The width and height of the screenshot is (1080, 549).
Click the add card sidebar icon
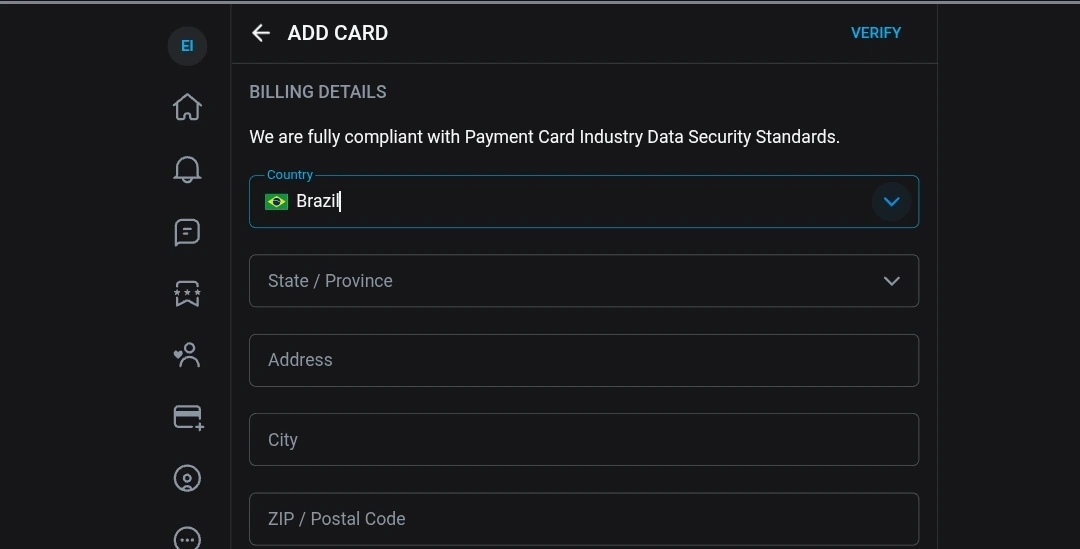coord(188,417)
